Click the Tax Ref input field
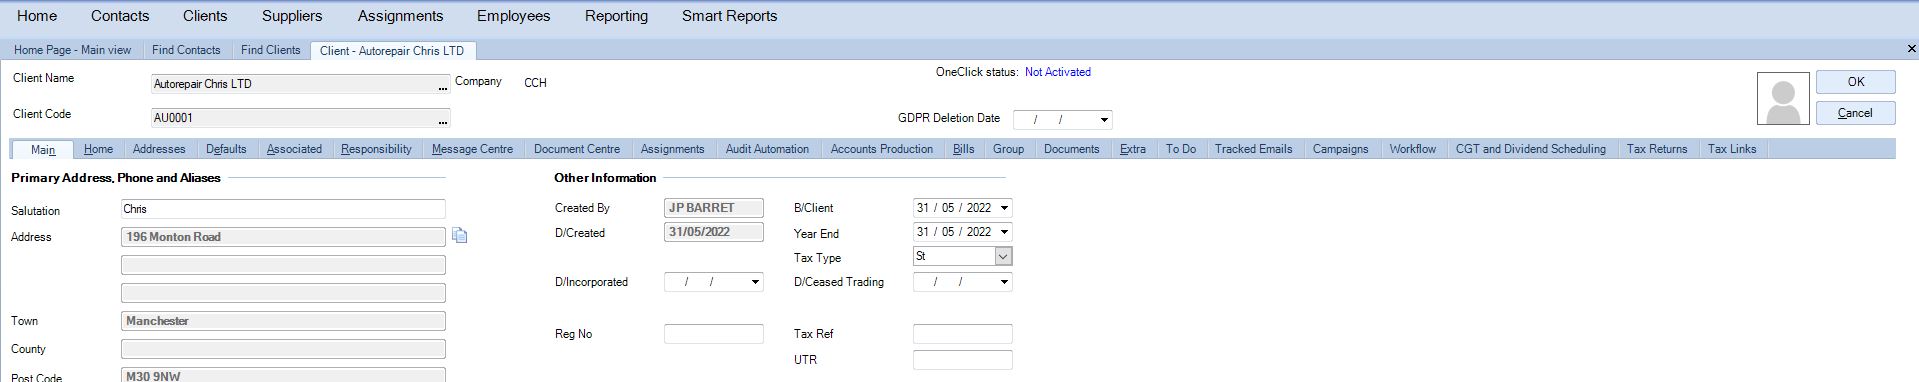The height and width of the screenshot is (382, 1919). (x=963, y=334)
